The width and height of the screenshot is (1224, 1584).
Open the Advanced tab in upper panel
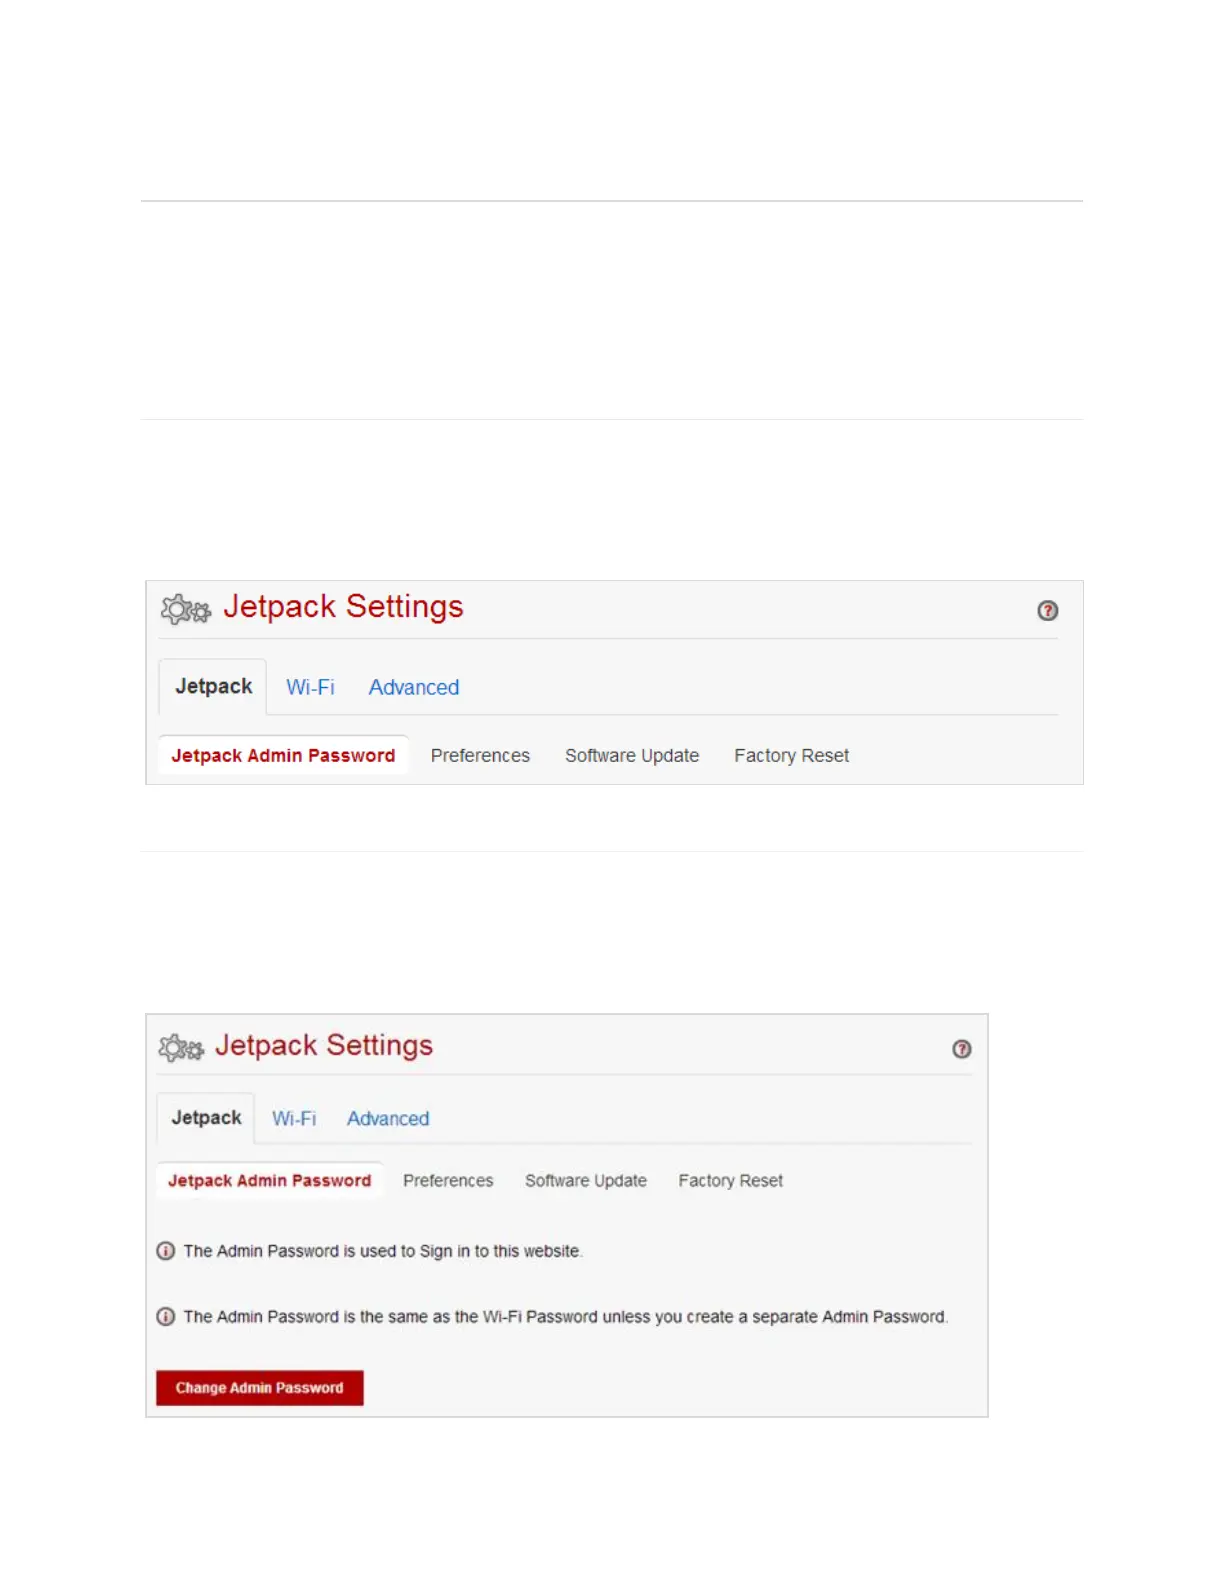(x=414, y=688)
